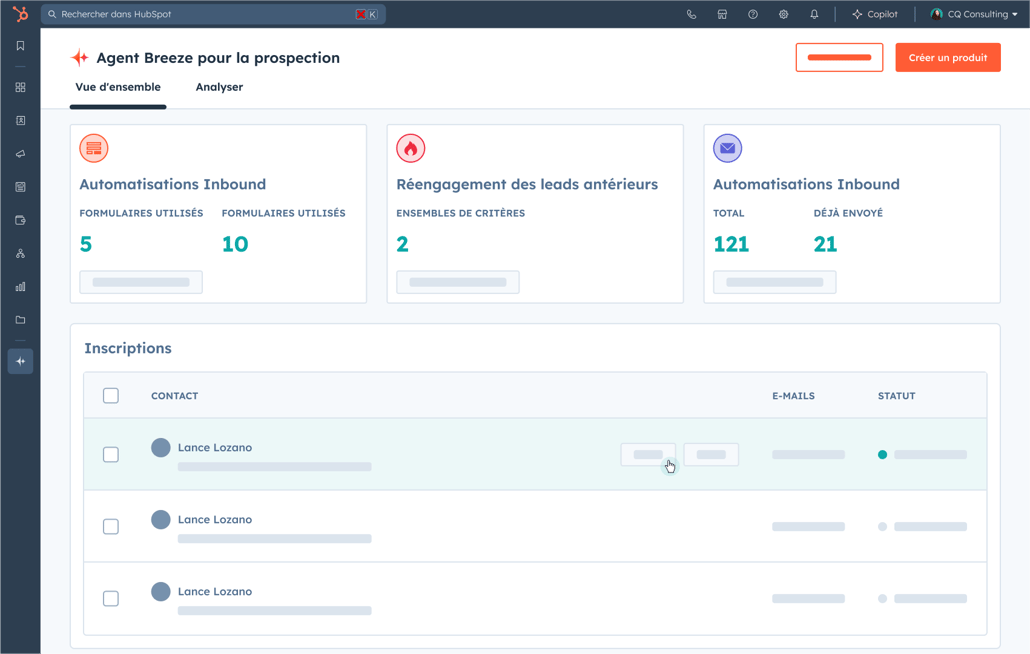Image resolution: width=1030 pixels, height=654 pixels.
Task: Switch to the Analyser tab
Action: (219, 87)
